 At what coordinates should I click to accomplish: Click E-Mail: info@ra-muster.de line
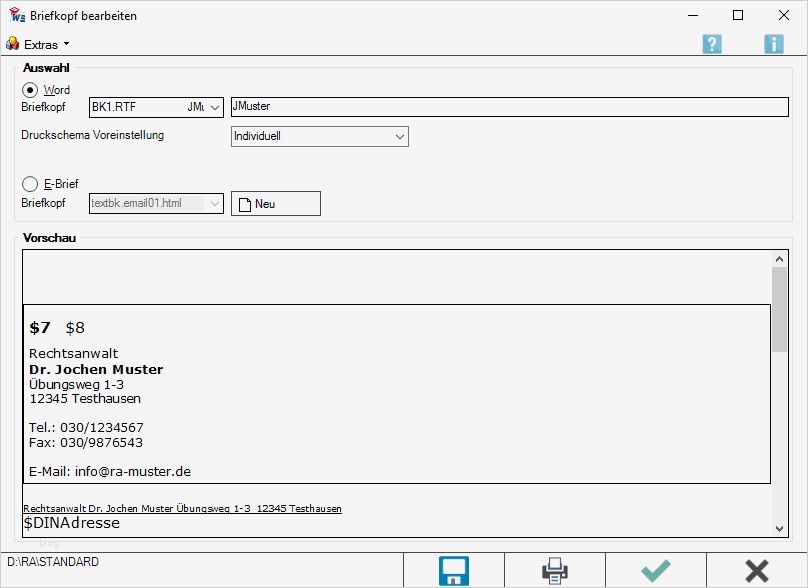tap(110, 472)
